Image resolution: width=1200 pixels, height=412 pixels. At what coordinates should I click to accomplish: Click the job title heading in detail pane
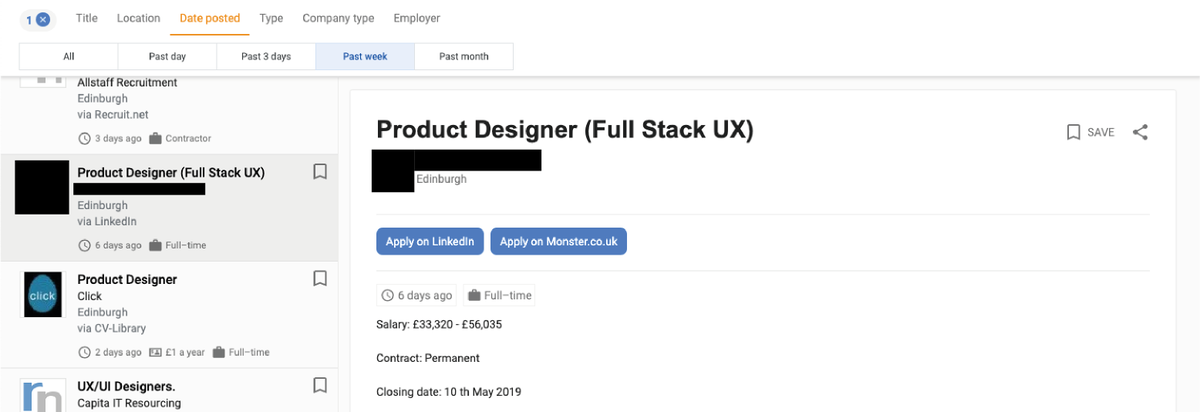coord(565,129)
